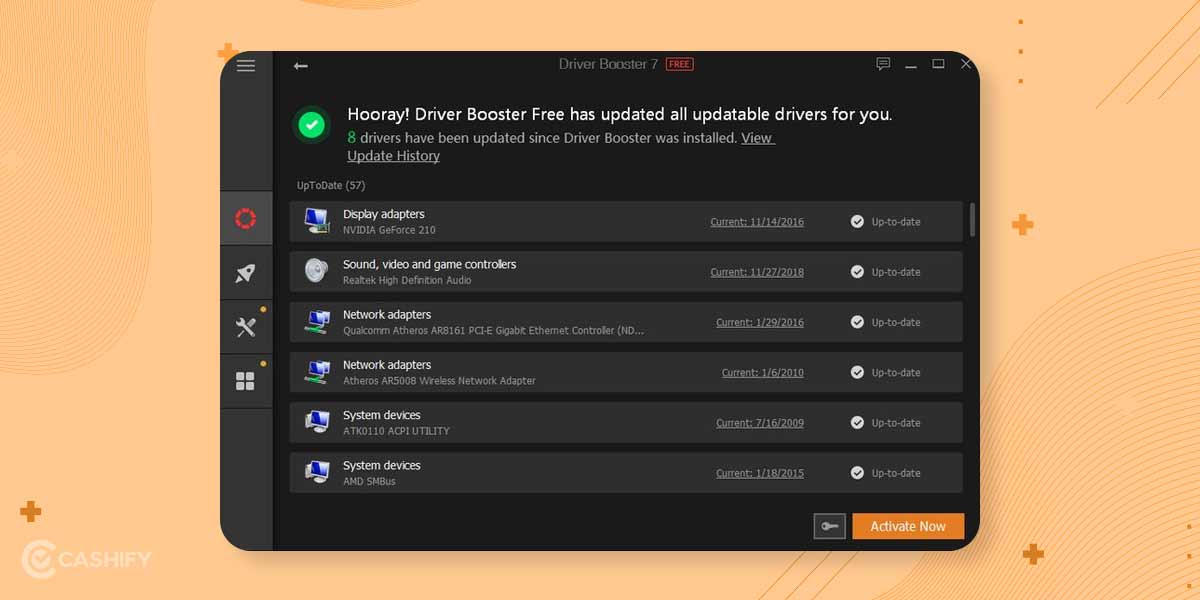This screenshot has width=1200, height=600.
Task: Open the Action Center grid icon
Action: (x=245, y=379)
